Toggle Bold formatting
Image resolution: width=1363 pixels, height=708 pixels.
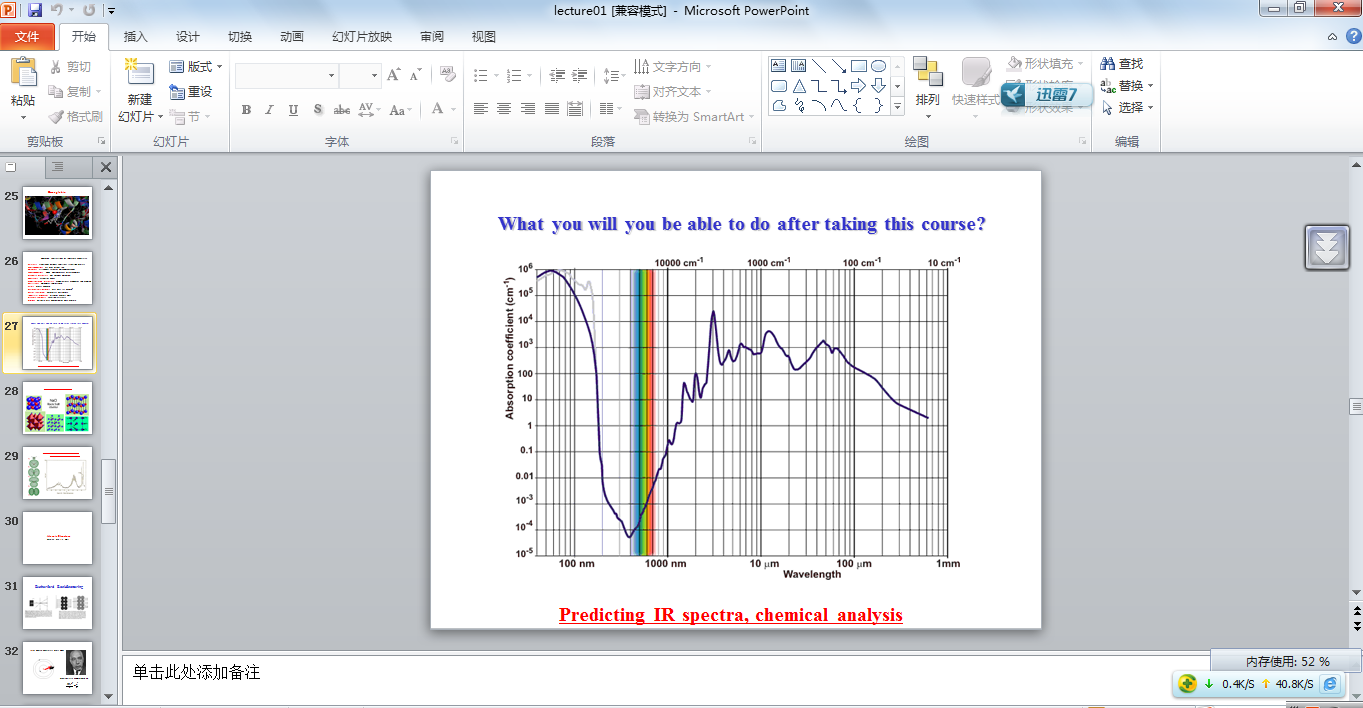click(246, 110)
